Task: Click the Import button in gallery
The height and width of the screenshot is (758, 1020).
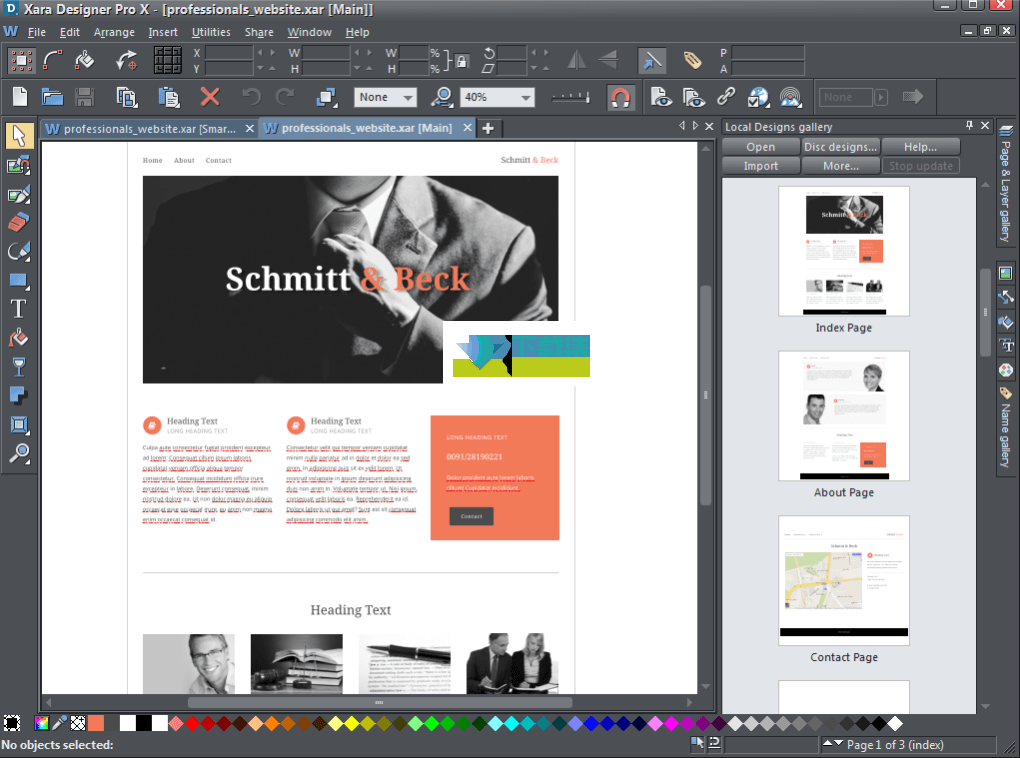Action: (760, 166)
